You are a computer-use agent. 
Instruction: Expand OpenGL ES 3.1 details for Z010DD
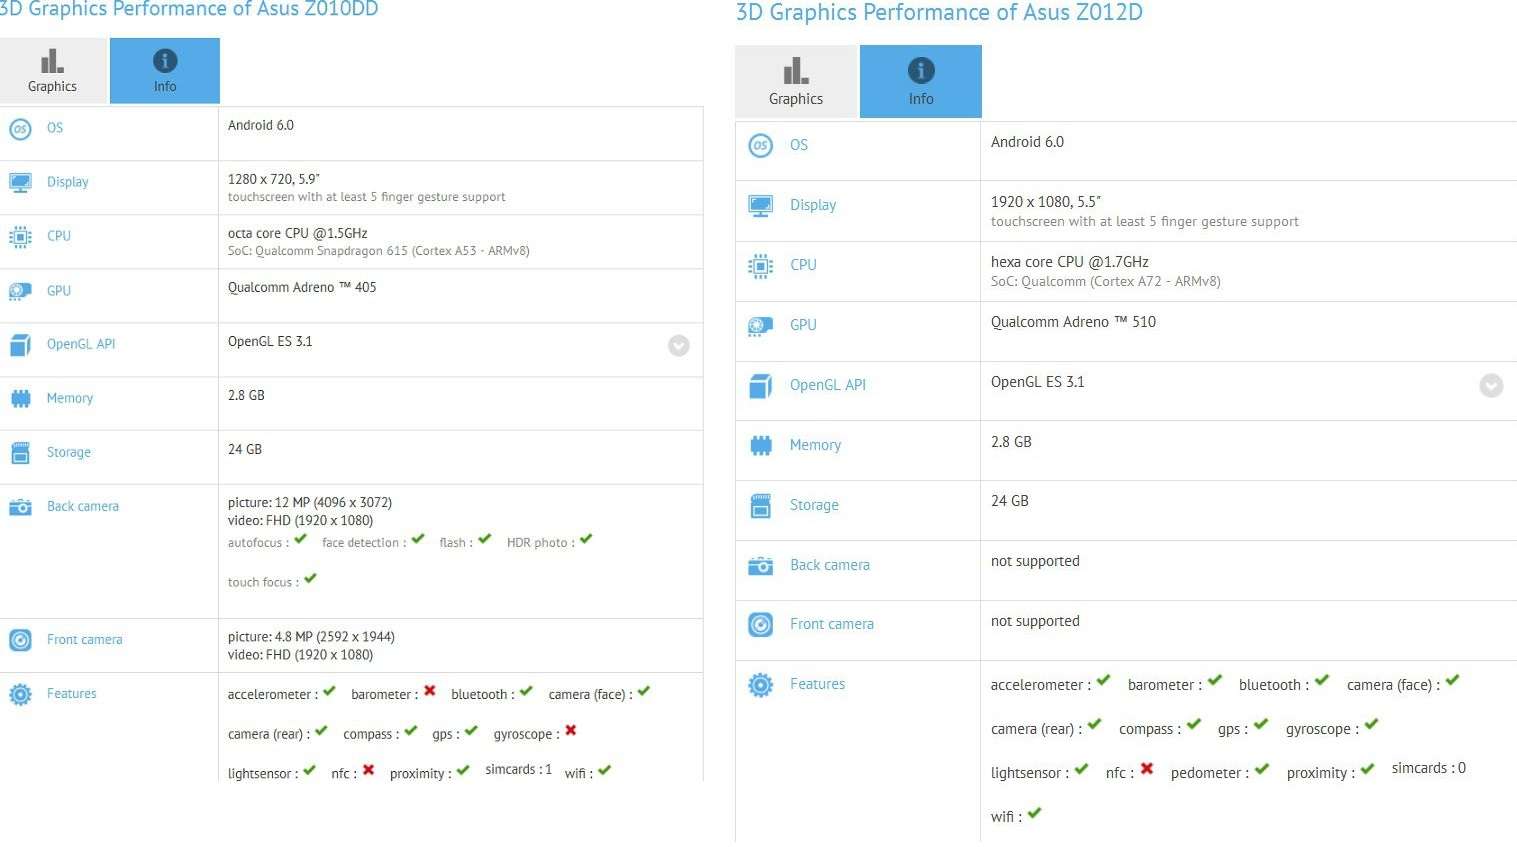679,346
